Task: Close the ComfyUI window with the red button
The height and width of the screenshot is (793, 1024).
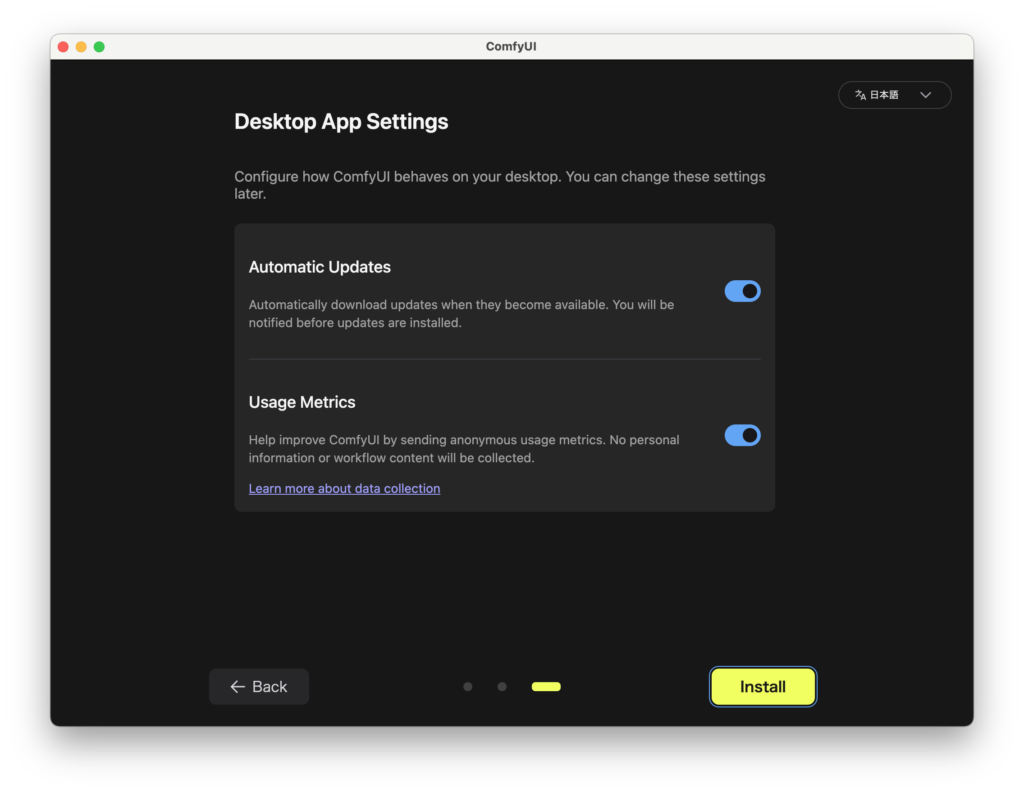Action: [63, 47]
